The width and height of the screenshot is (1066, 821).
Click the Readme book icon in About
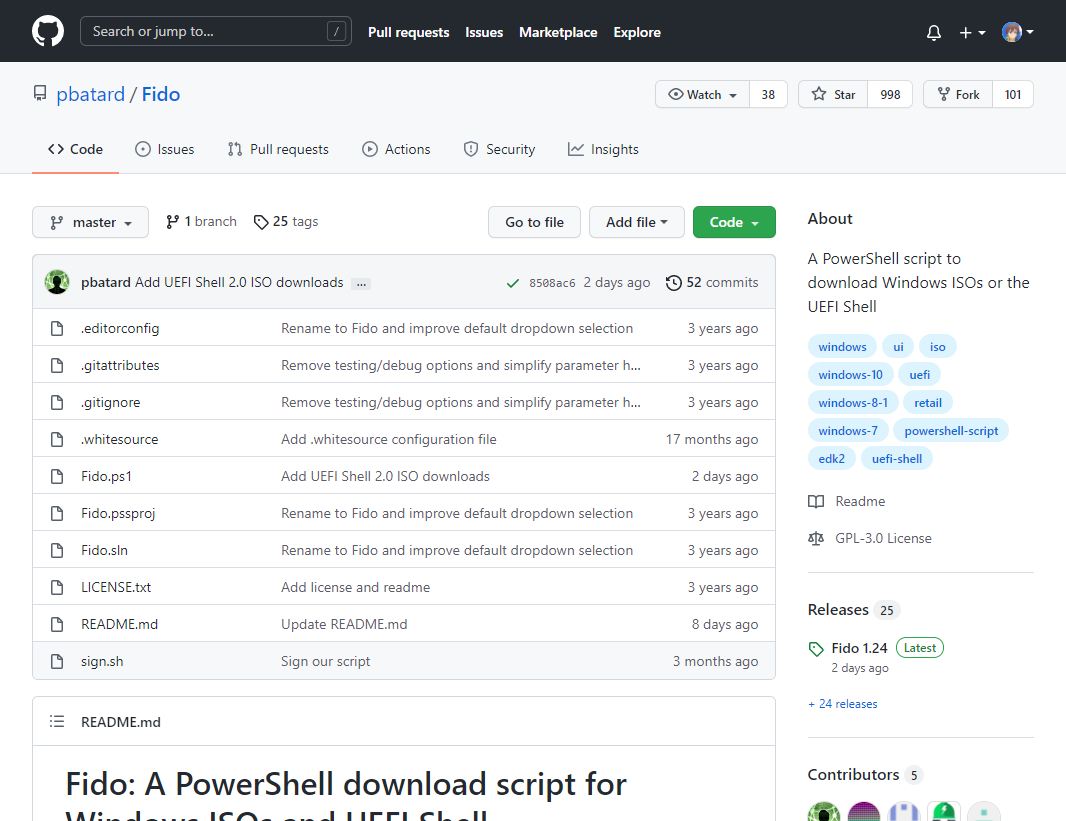[x=816, y=502]
